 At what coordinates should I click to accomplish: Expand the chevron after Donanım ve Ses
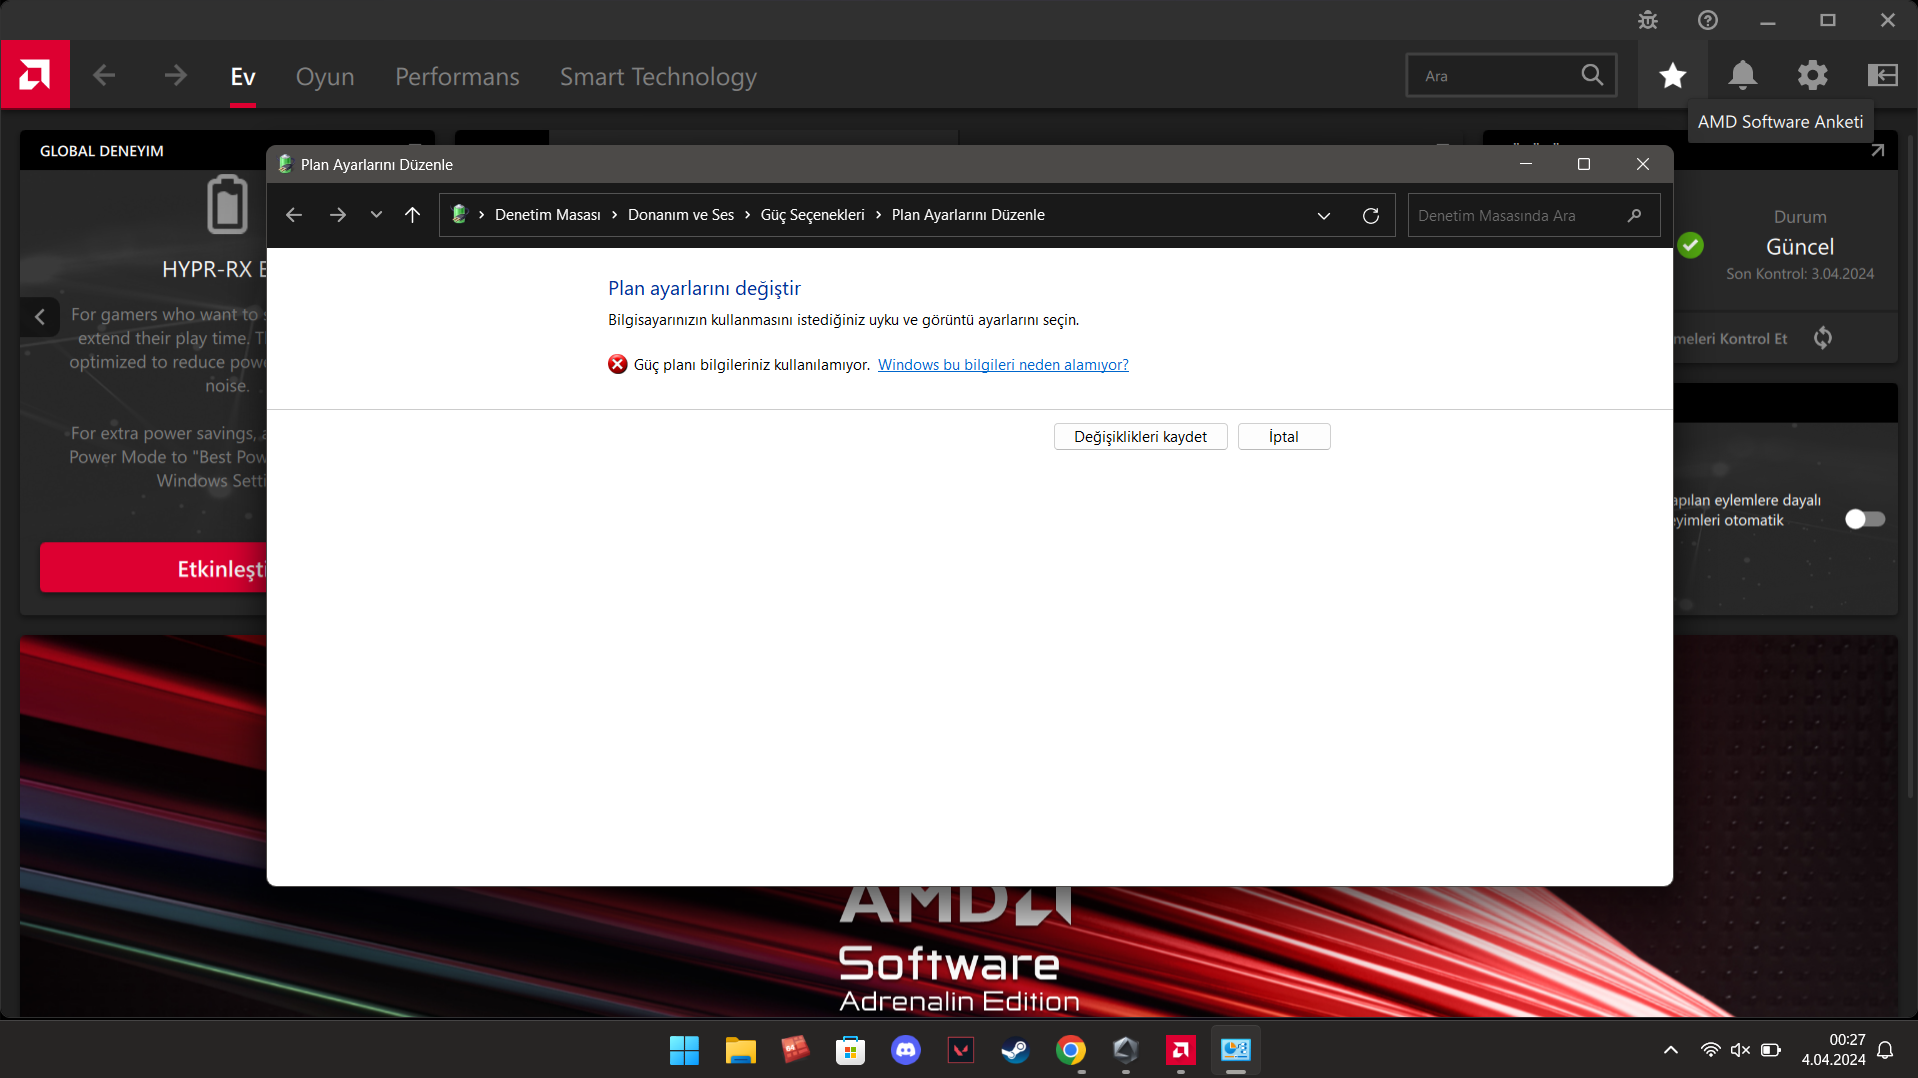747,215
